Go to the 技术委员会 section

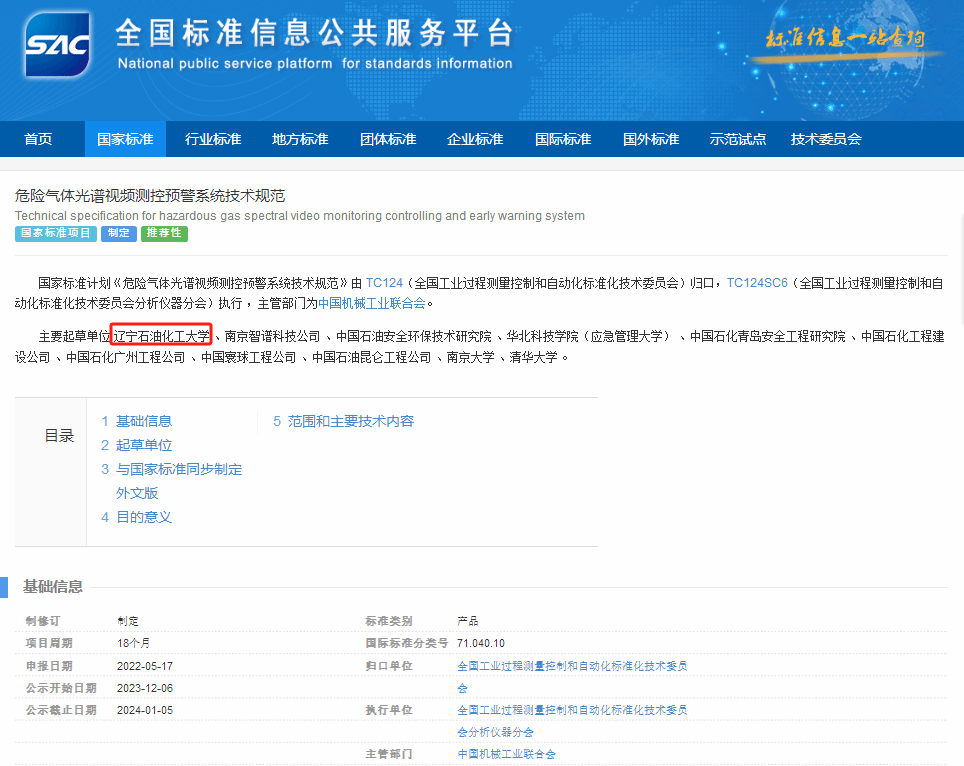pyautogui.click(x=826, y=139)
